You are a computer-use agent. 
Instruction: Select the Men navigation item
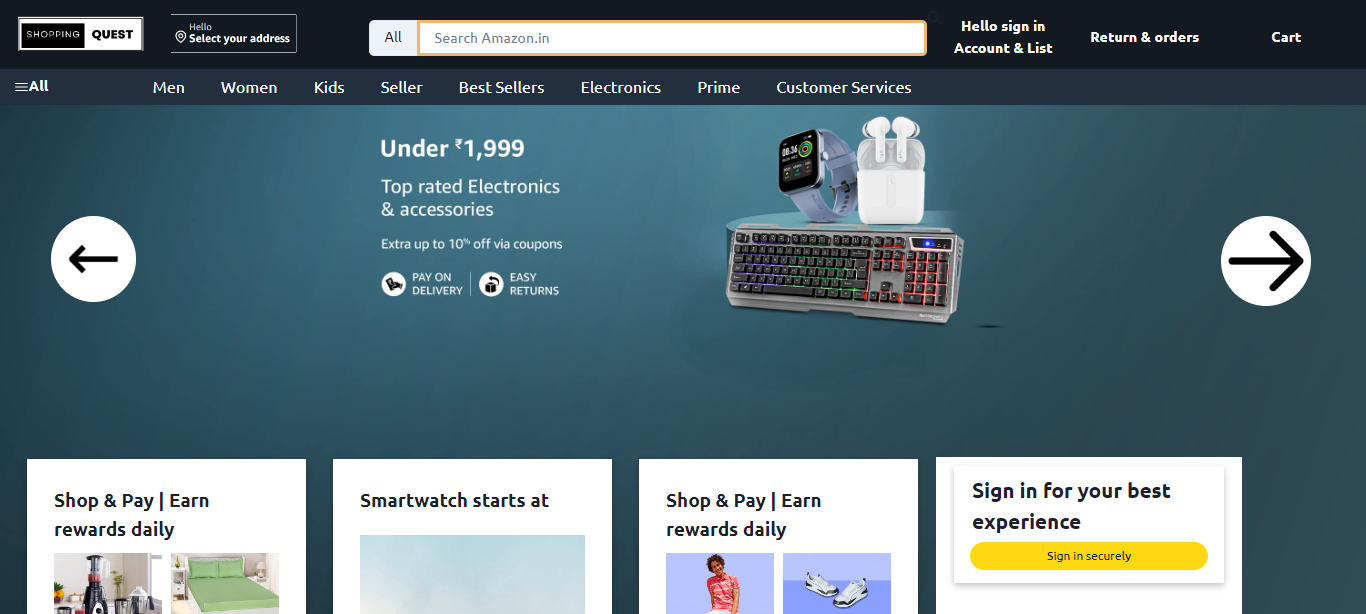[169, 88]
